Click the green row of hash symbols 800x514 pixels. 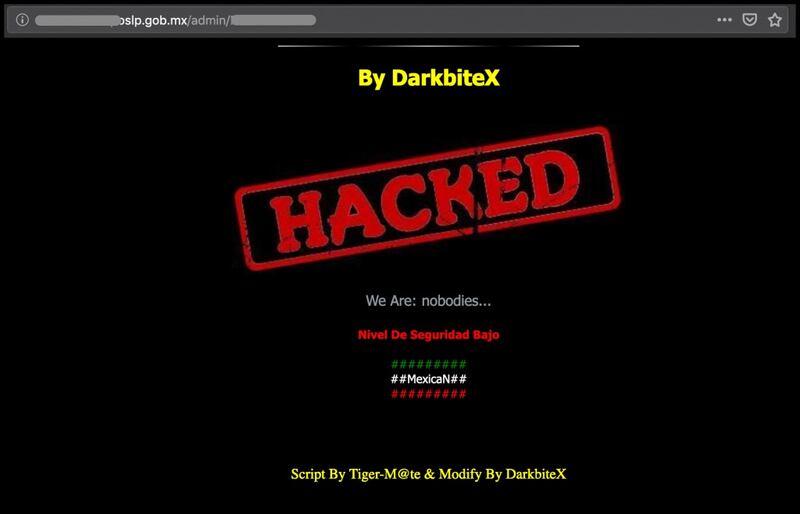(429, 364)
